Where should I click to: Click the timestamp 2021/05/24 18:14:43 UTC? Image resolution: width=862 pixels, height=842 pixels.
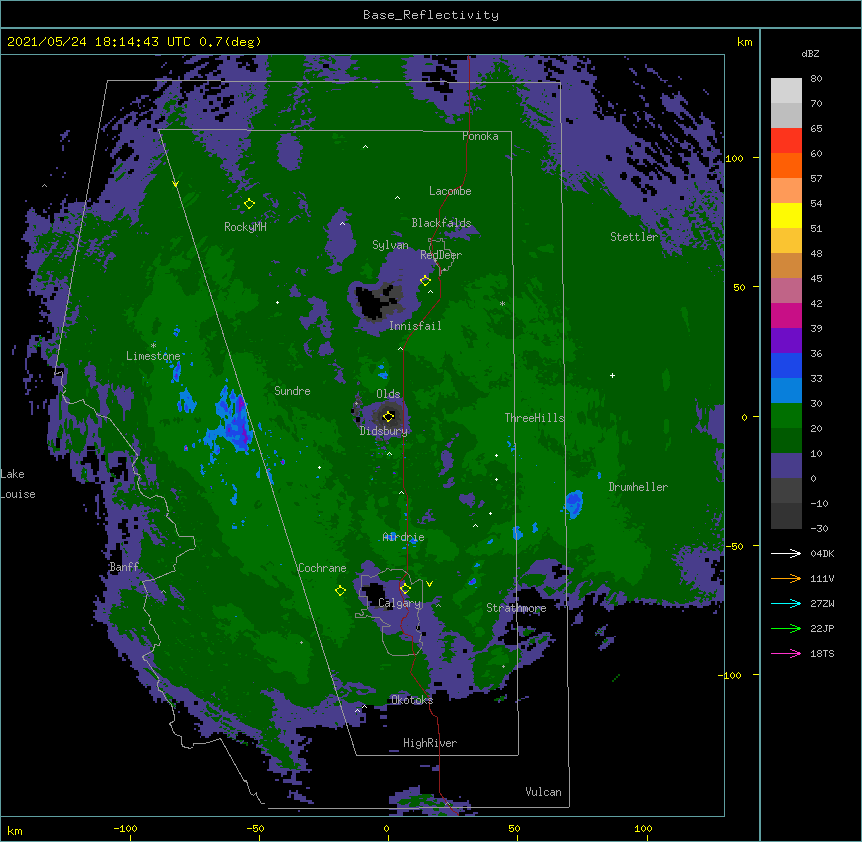click(99, 42)
